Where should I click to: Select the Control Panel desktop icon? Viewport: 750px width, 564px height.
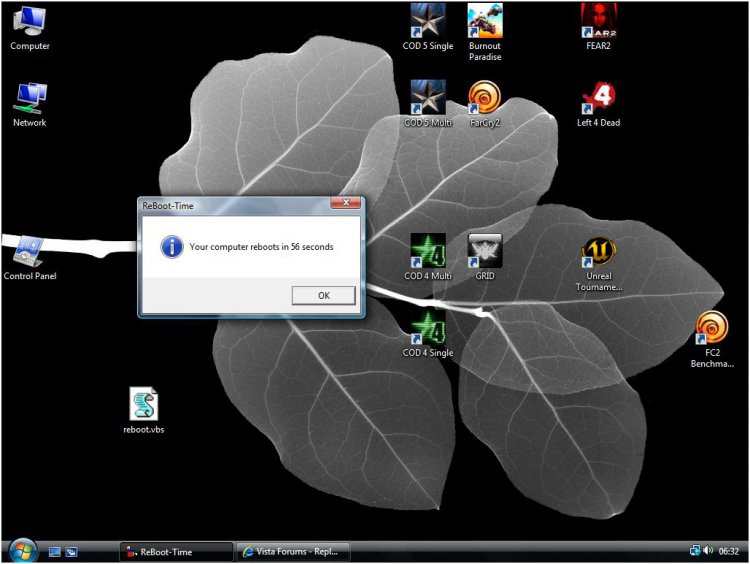pos(29,251)
